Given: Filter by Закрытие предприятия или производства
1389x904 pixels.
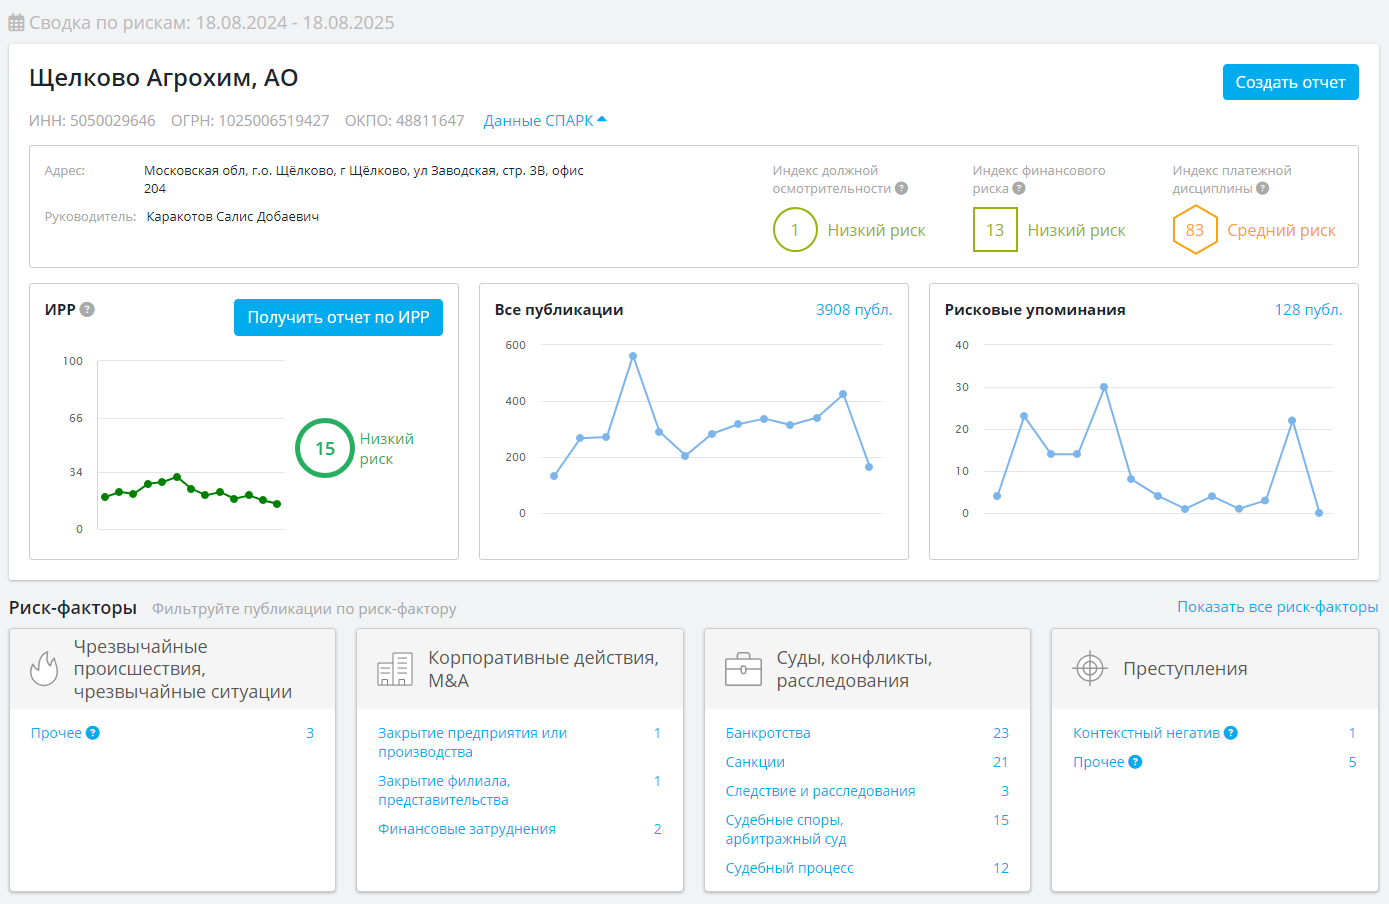Looking at the screenshot, I should coord(472,742).
